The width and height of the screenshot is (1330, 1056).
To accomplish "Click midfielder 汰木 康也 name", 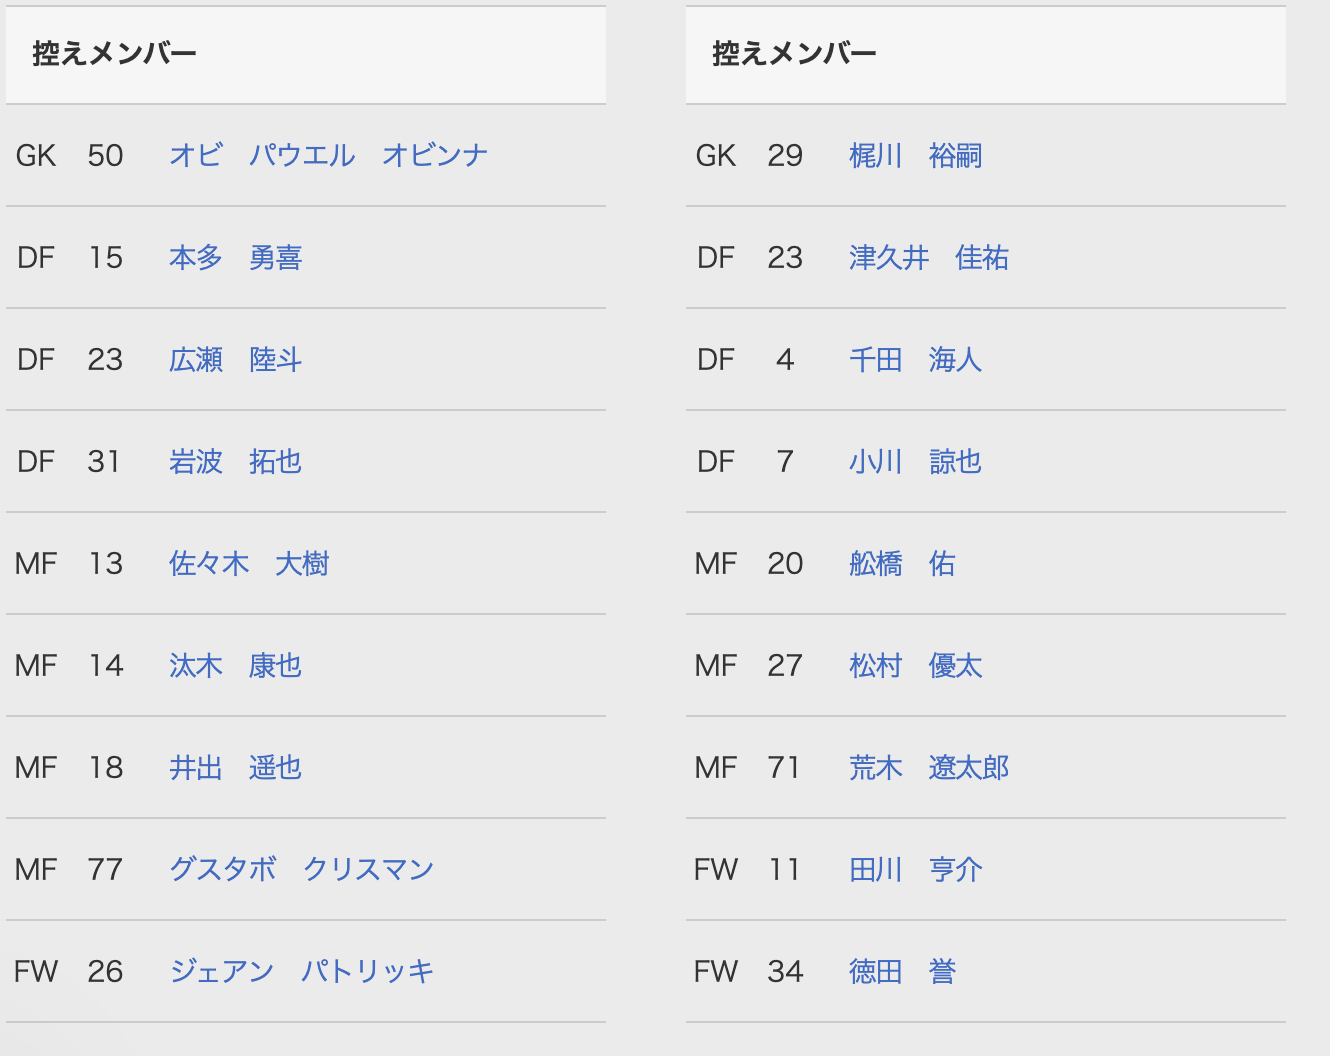I will pos(235,666).
